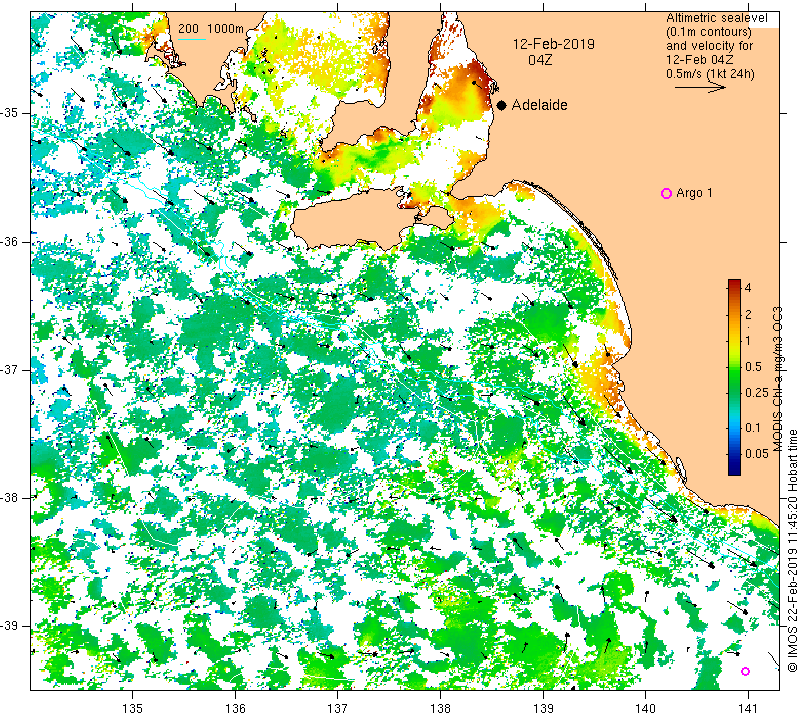Click the longitude axis label 139
Screen dimensions: 800x720
pyautogui.click(x=543, y=708)
